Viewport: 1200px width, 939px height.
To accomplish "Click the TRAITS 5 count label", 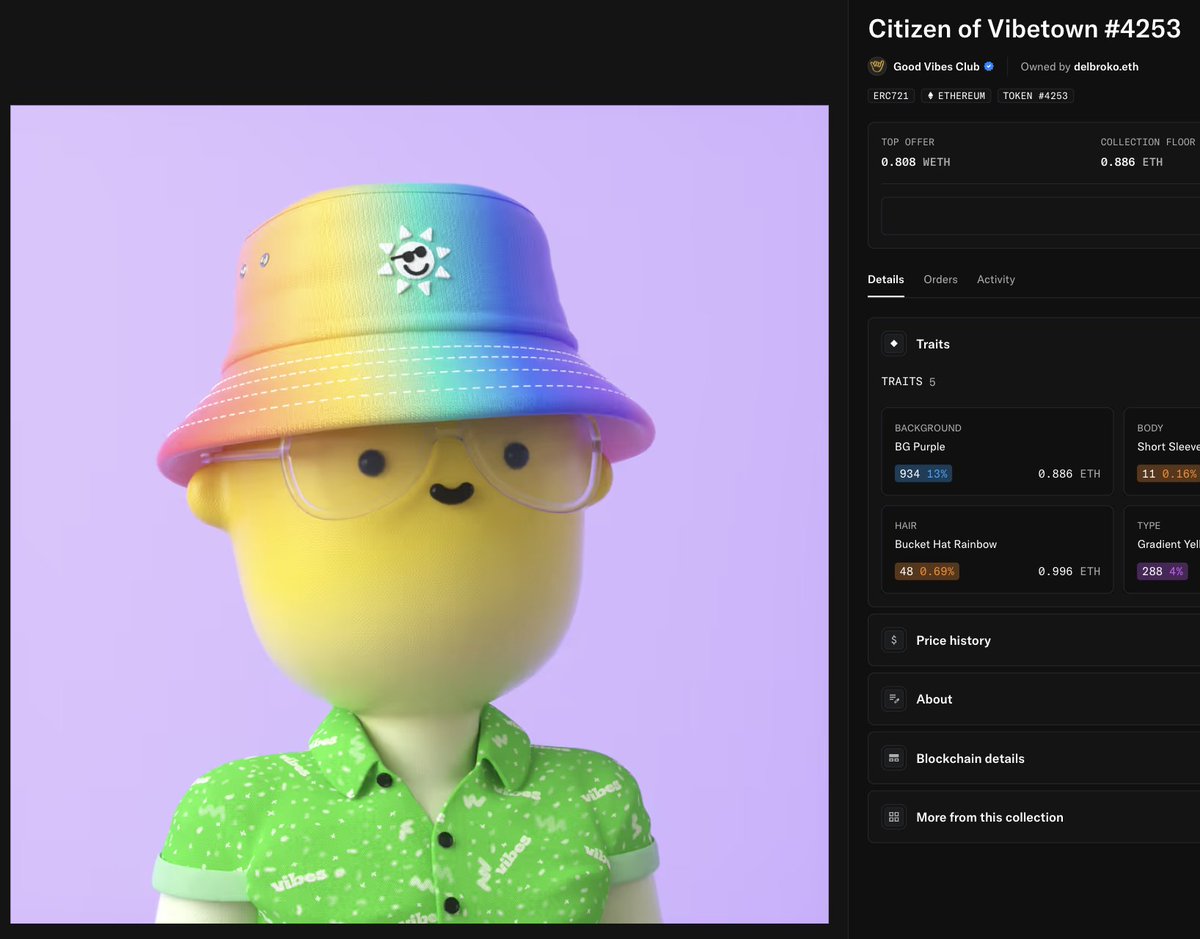I will 908,382.
